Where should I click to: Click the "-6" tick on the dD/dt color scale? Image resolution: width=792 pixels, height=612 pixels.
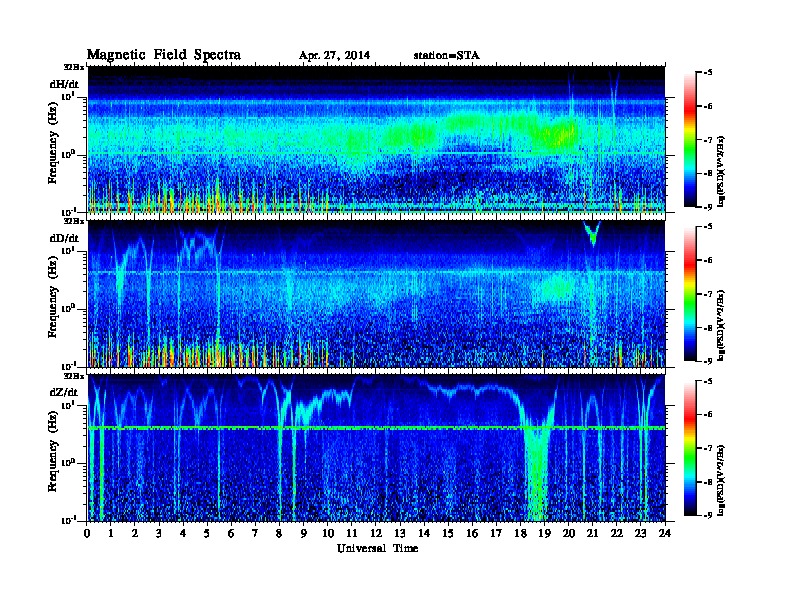[708, 260]
